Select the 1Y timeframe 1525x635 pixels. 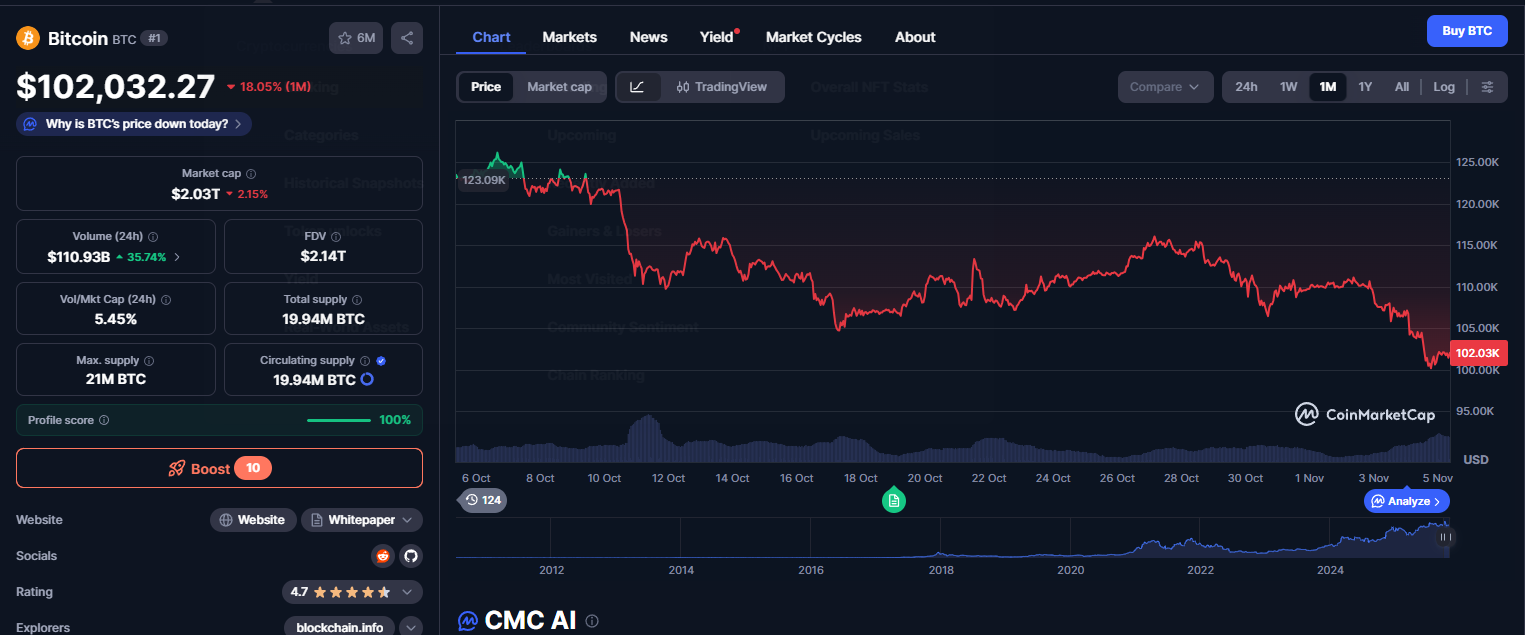pyautogui.click(x=1365, y=87)
